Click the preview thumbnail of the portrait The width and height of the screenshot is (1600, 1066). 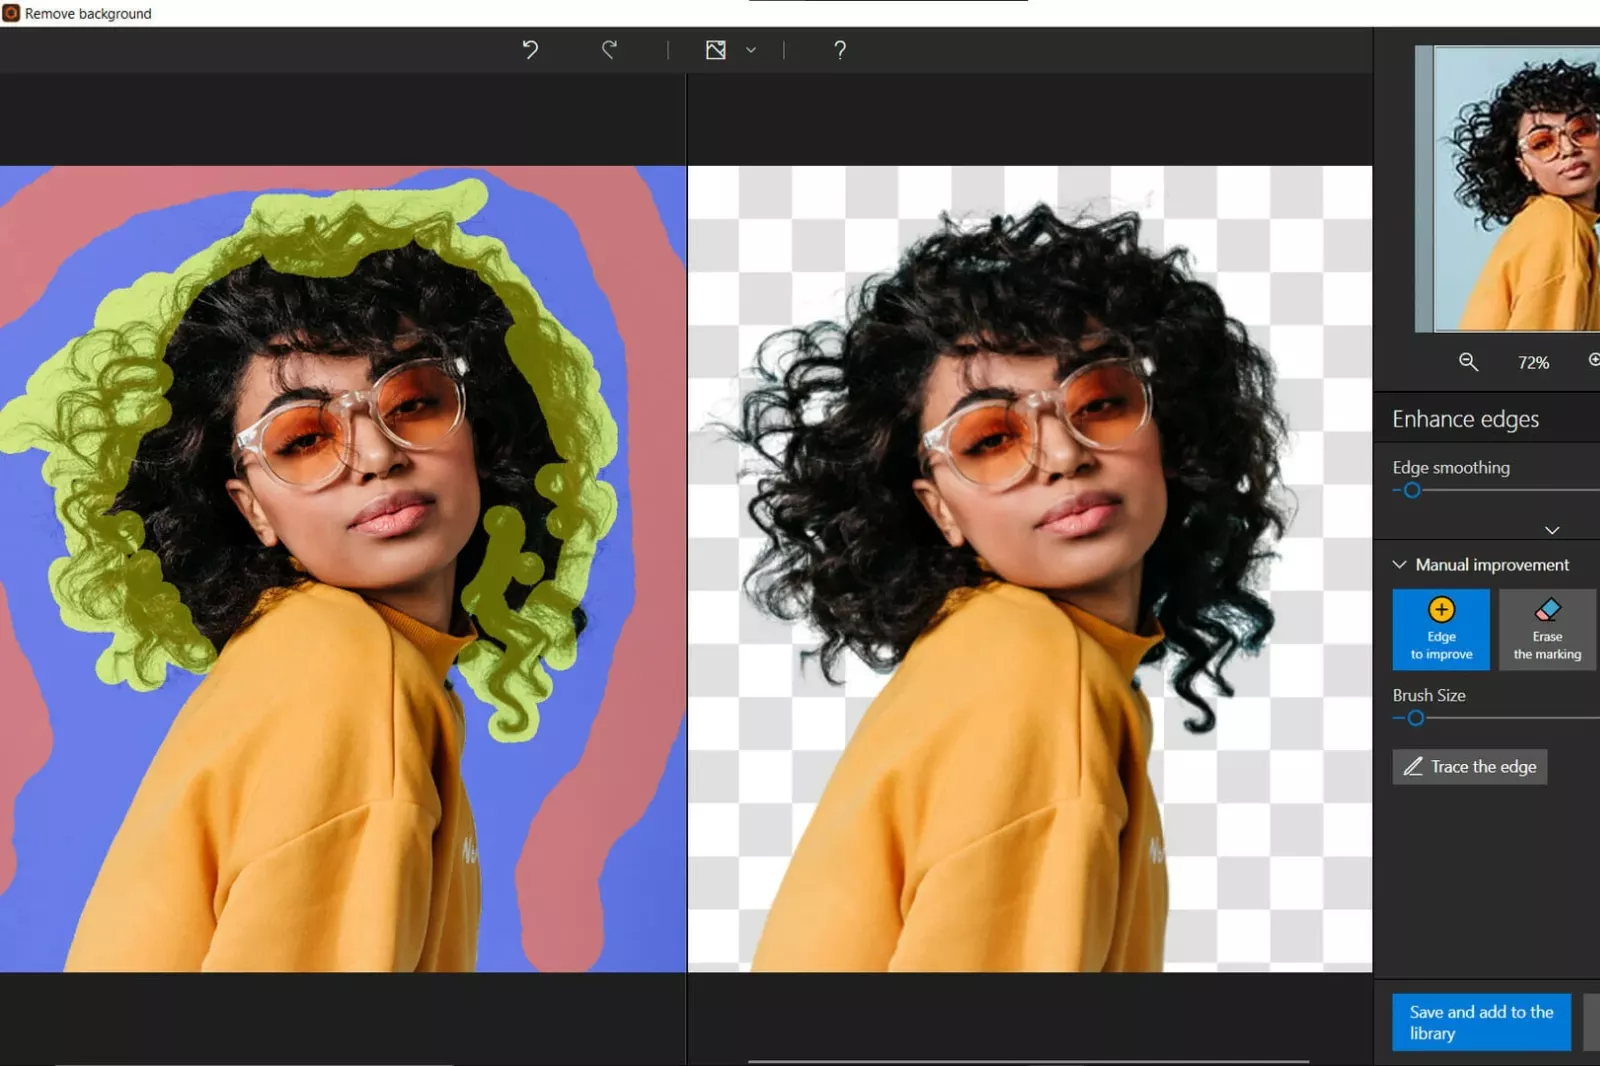point(1508,188)
